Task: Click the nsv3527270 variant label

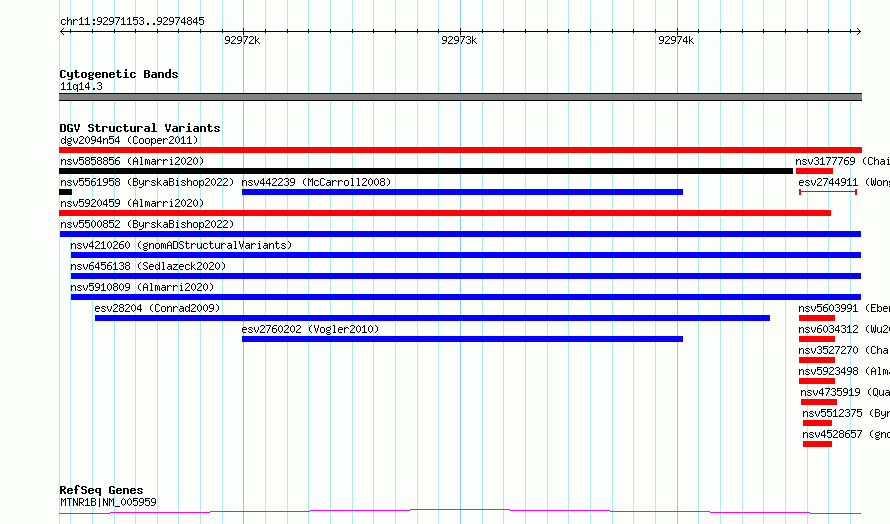Action: pyautogui.click(x=844, y=350)
